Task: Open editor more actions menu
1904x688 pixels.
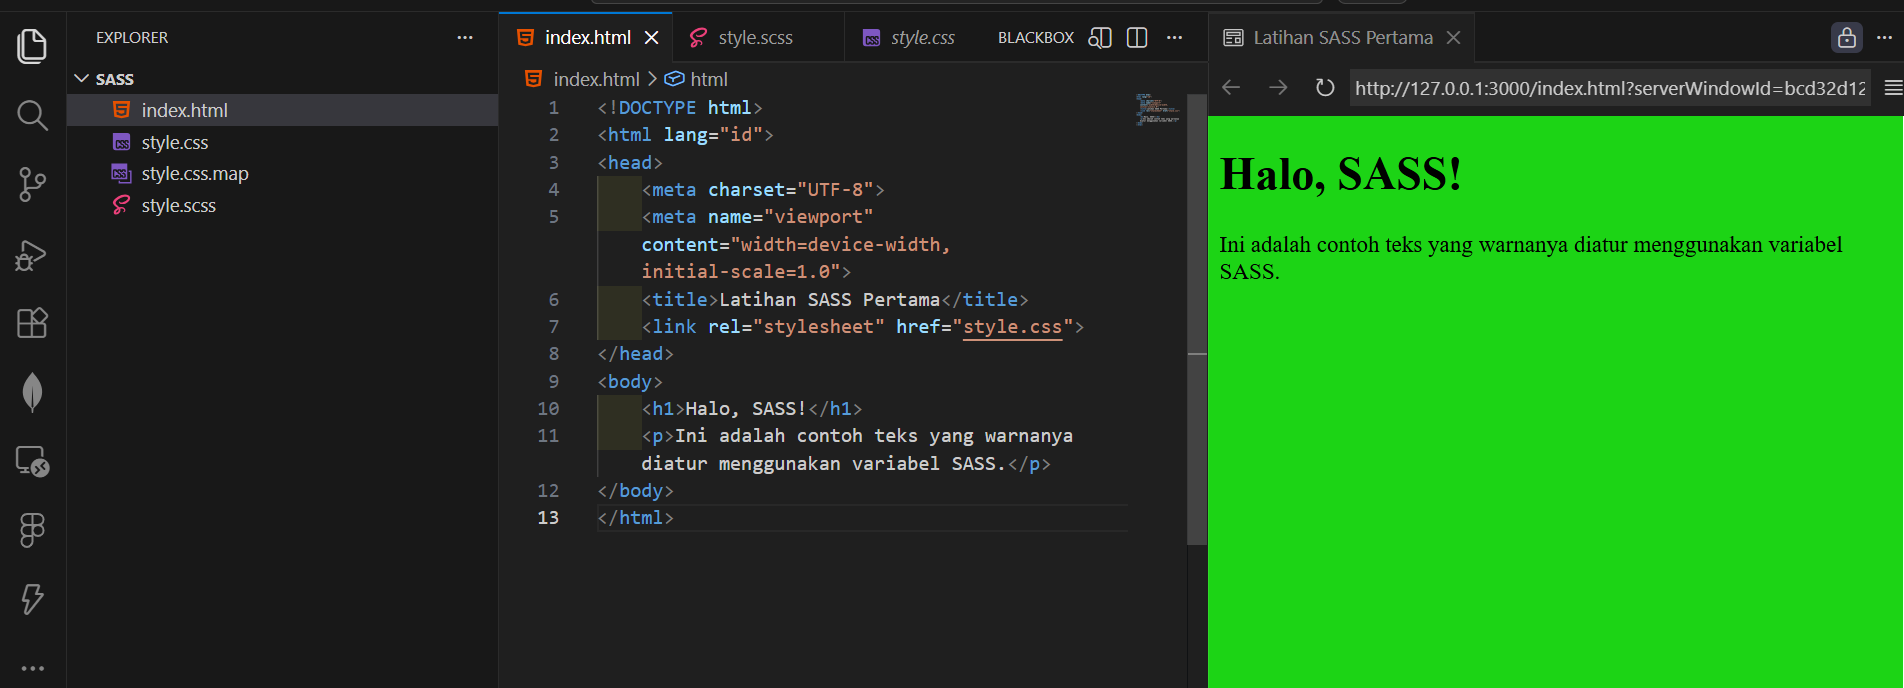Action: (x=1174, y=38)
